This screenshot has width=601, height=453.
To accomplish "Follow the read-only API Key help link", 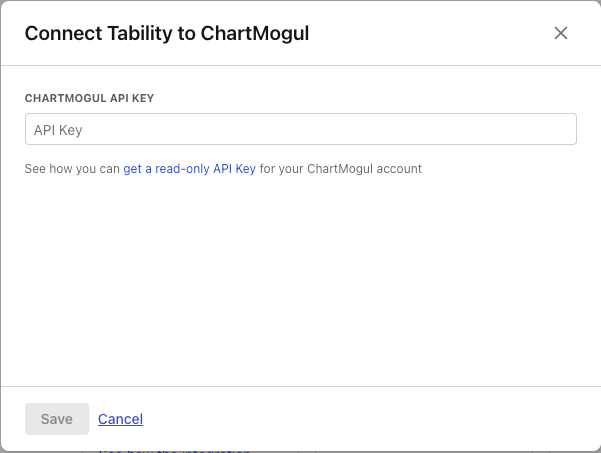I will coord(189,169).
